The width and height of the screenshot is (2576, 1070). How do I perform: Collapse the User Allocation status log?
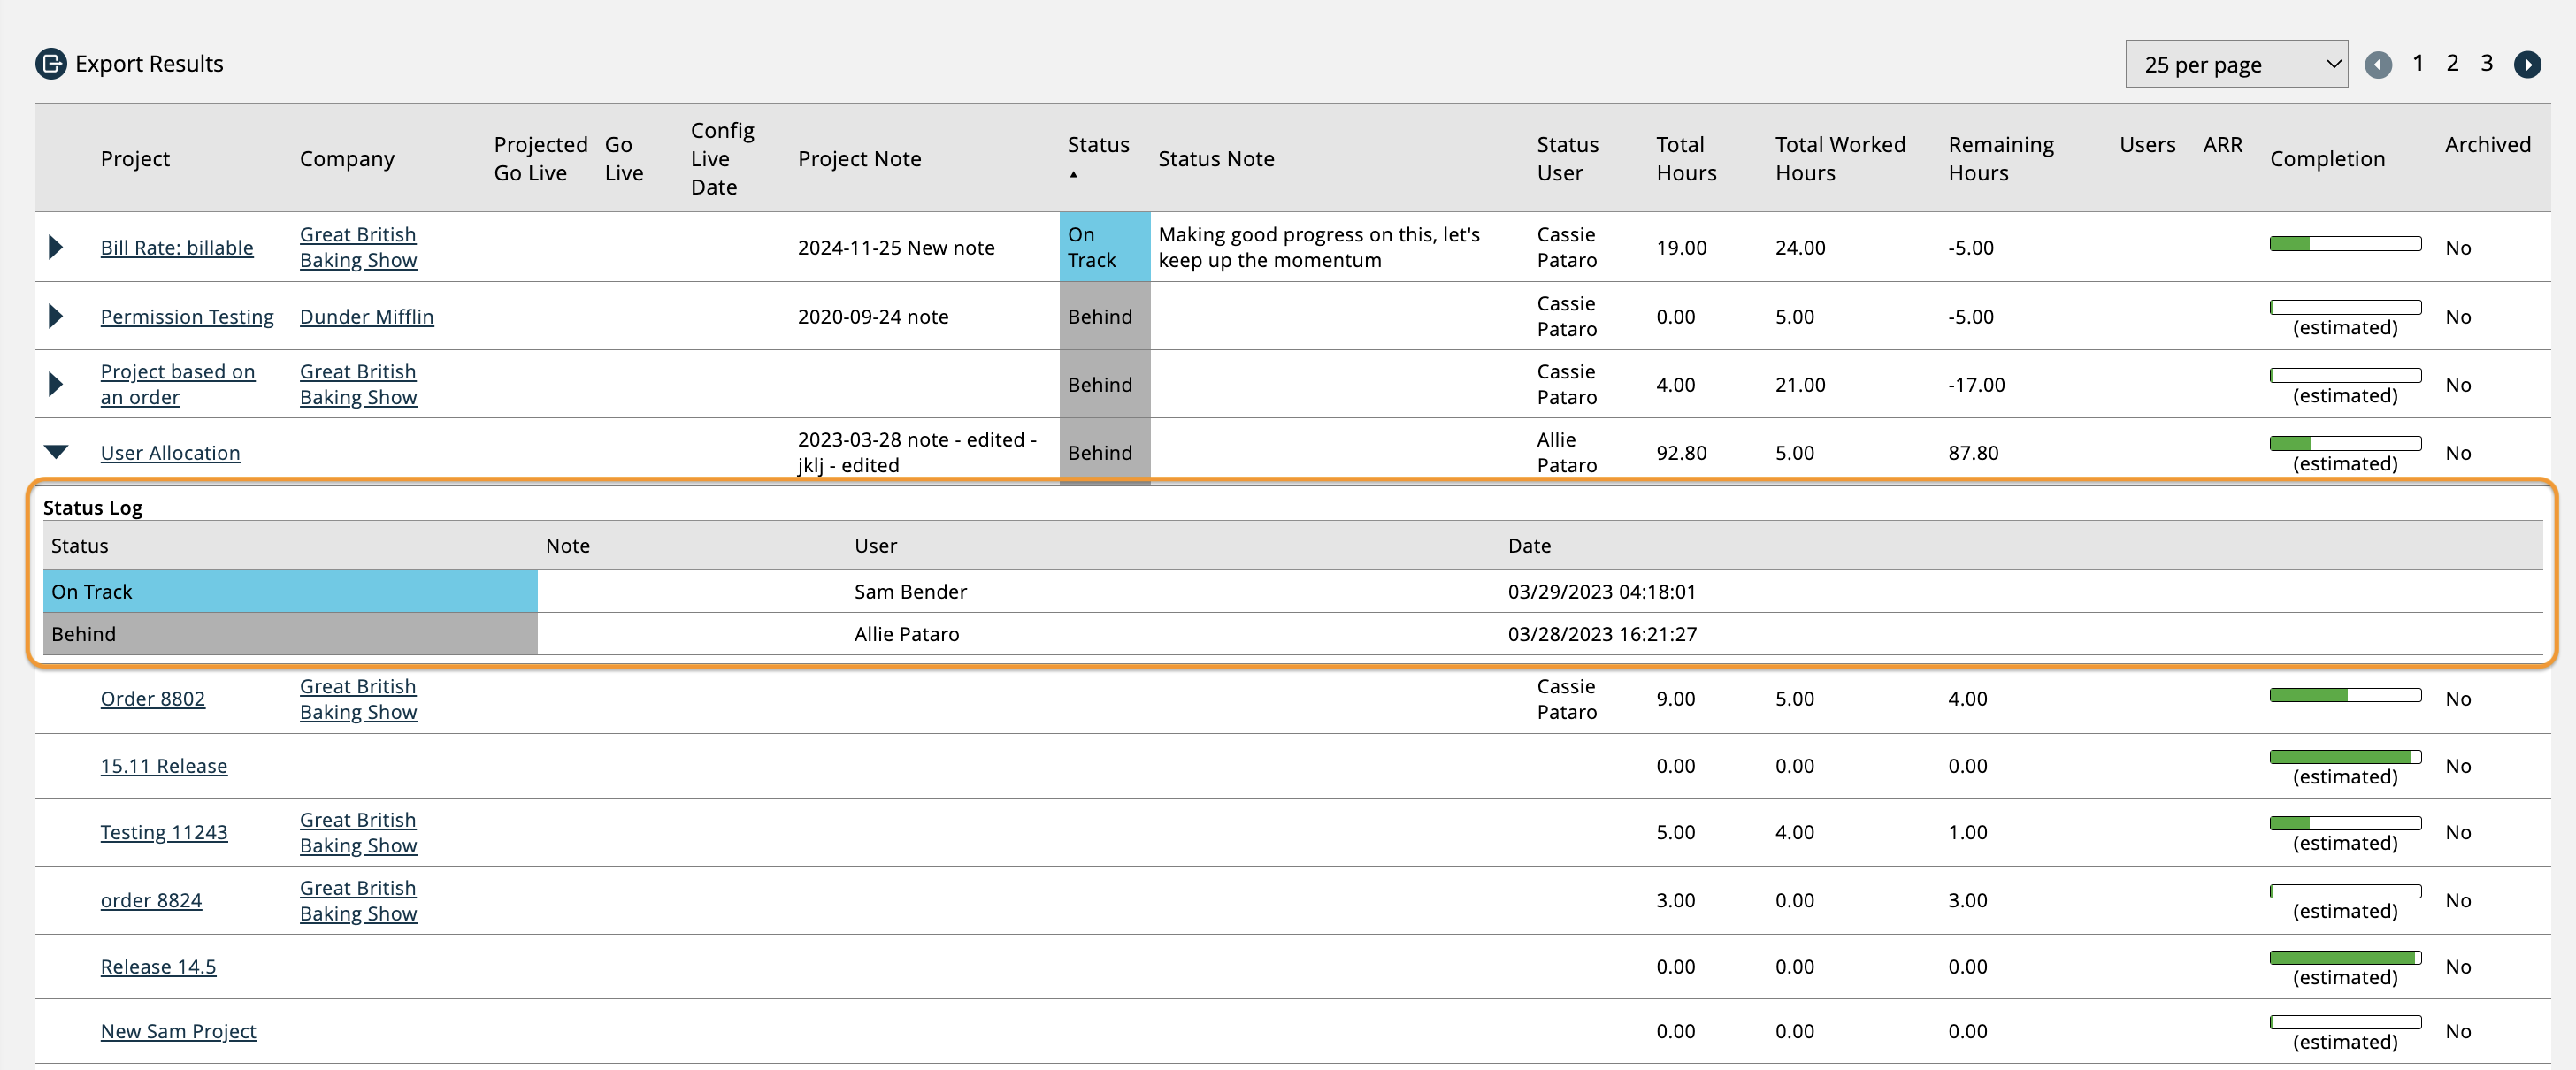tap(56, 452)
